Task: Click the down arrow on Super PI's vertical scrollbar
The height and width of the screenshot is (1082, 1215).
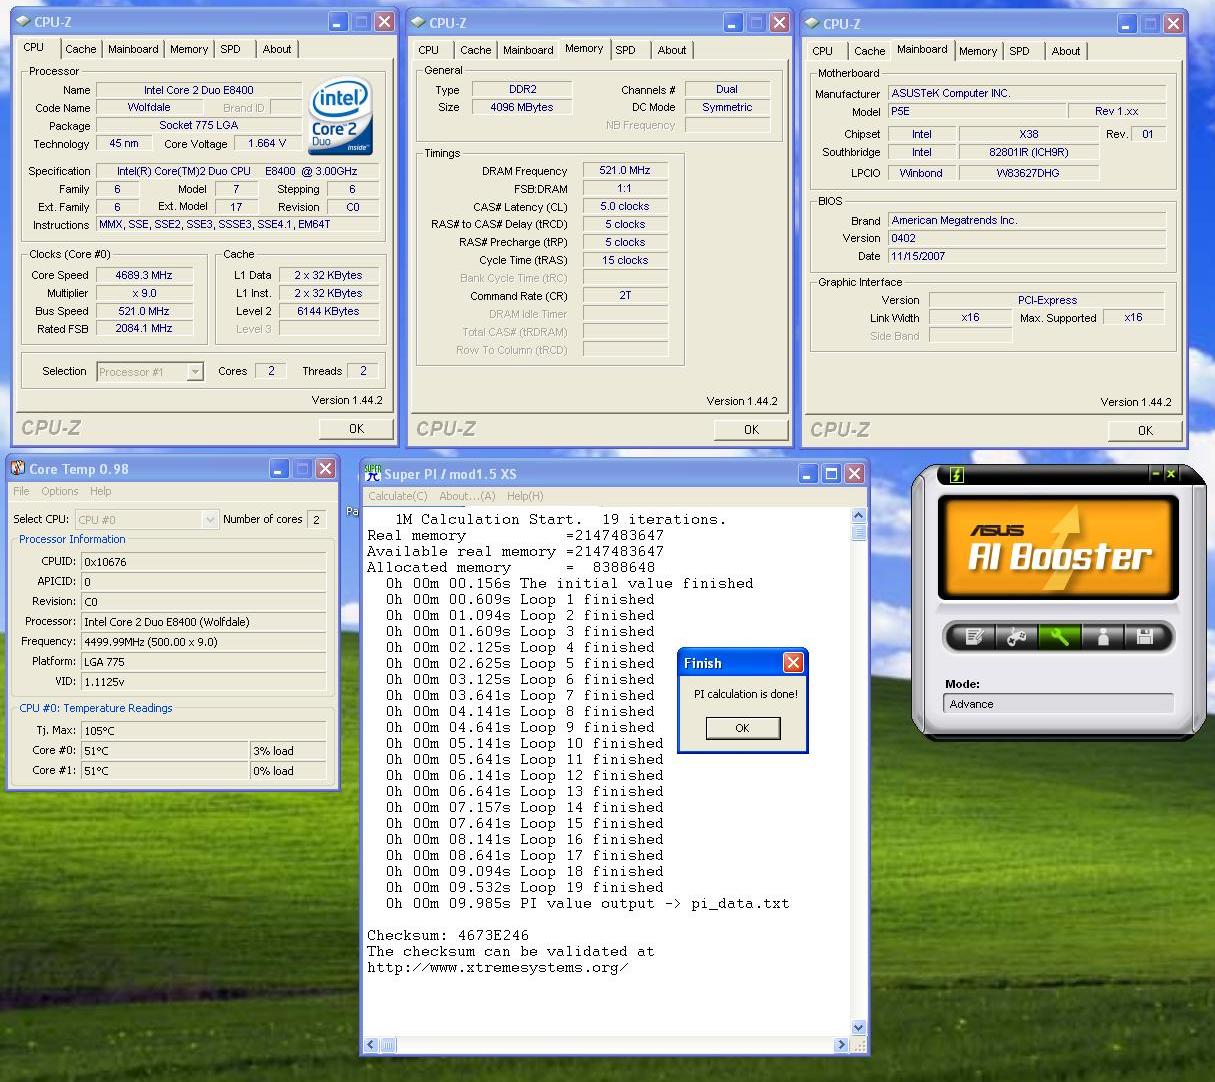Action: 858,1027
